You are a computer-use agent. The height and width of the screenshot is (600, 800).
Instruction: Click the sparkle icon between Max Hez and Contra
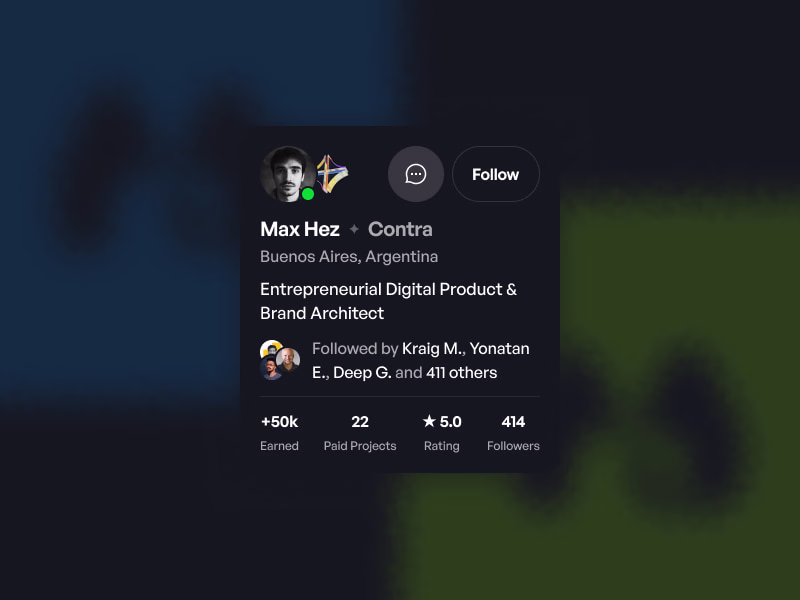pyautogui.click(x=354, y=230)
